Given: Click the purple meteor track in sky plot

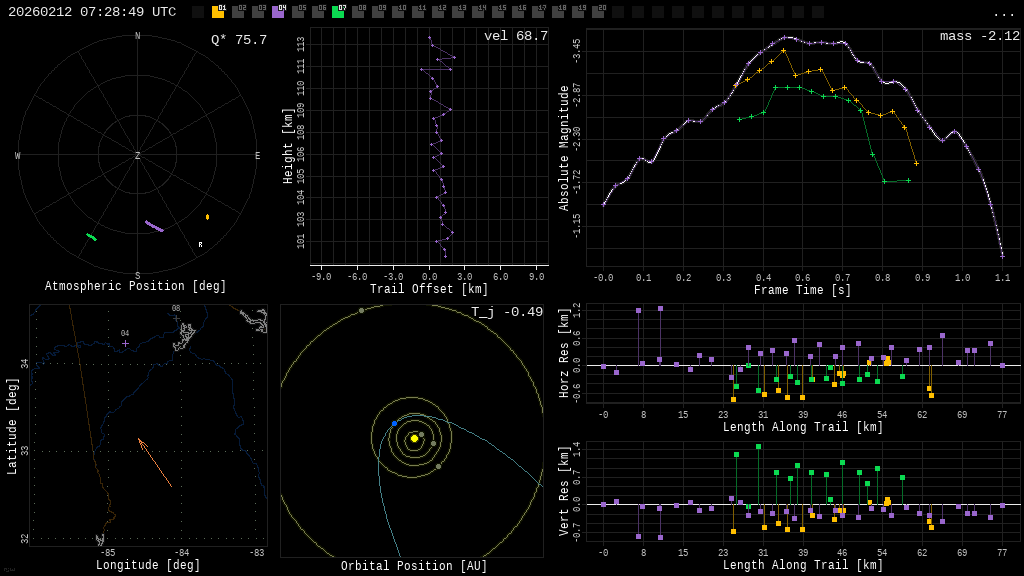Looking at the screenshot, I should pyautogui.click(x=154, y=226).
